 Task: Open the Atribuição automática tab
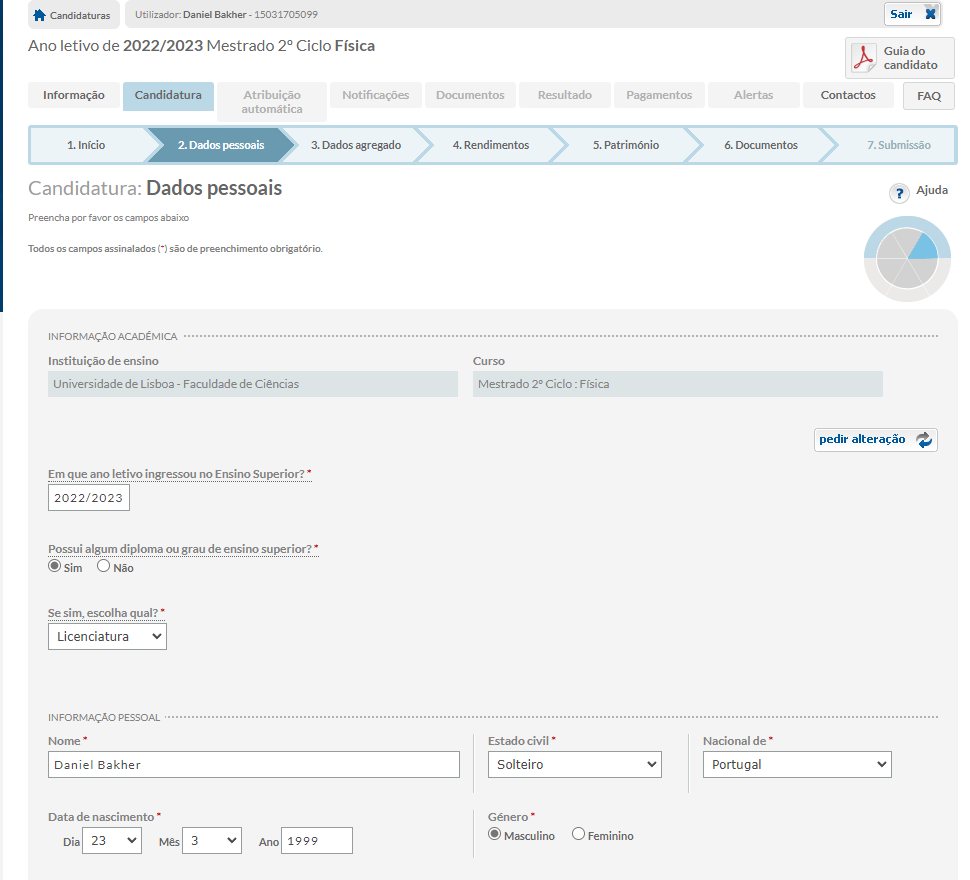coord(272,101)
